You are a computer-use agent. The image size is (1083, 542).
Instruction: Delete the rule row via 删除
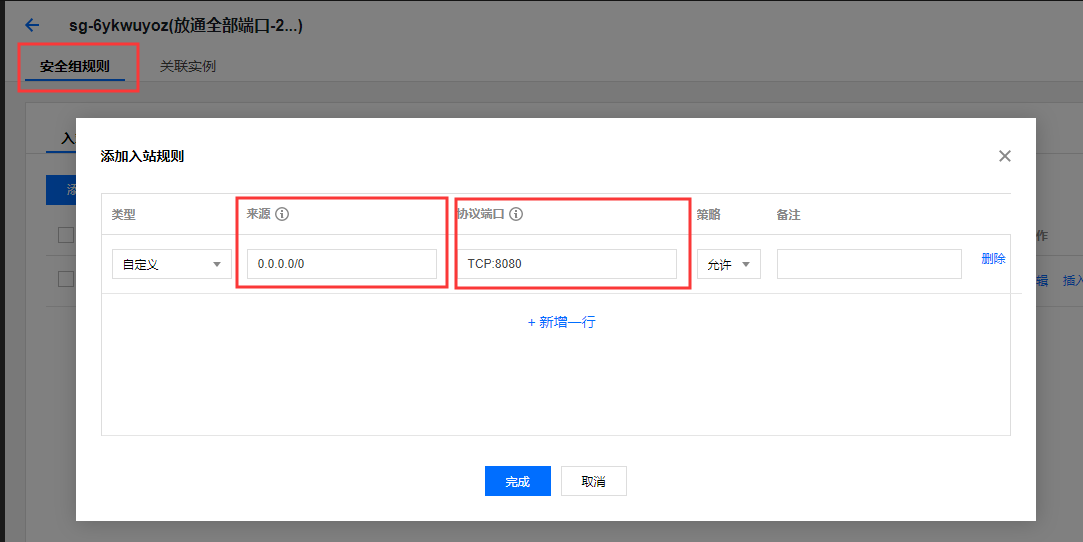[x=993, y=258]
